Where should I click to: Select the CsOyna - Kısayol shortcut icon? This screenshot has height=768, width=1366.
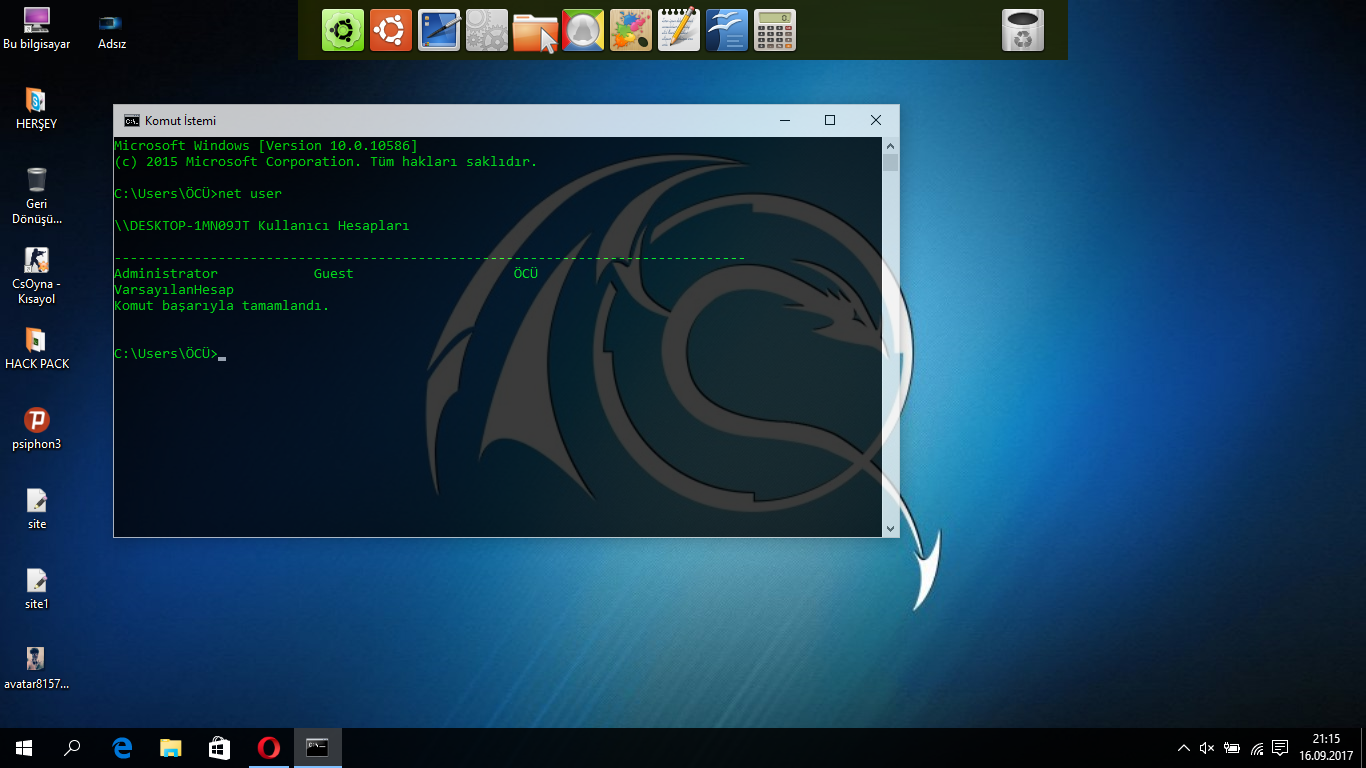[37, 276]
